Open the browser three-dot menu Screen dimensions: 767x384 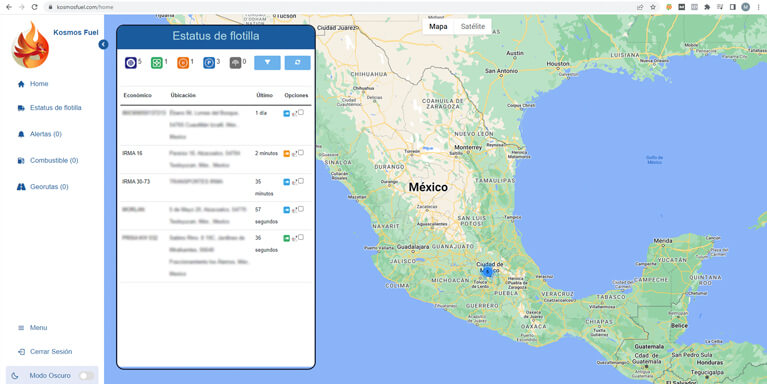(759, 7)
